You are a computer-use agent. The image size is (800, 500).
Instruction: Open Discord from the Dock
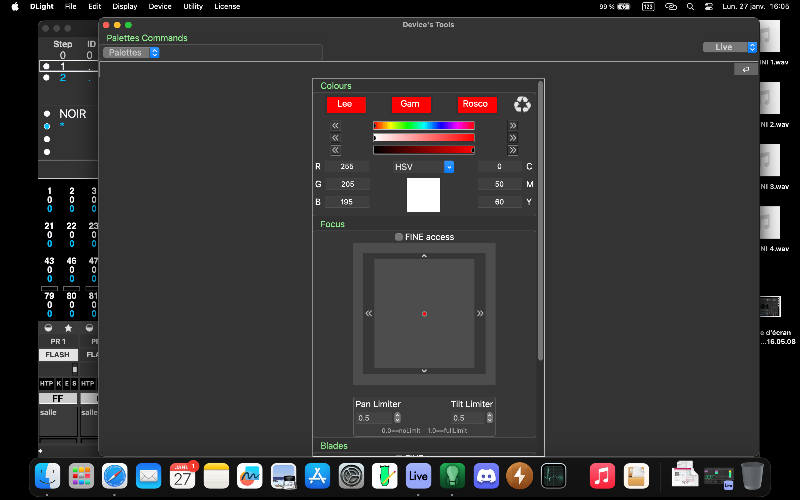pos(486,475)
